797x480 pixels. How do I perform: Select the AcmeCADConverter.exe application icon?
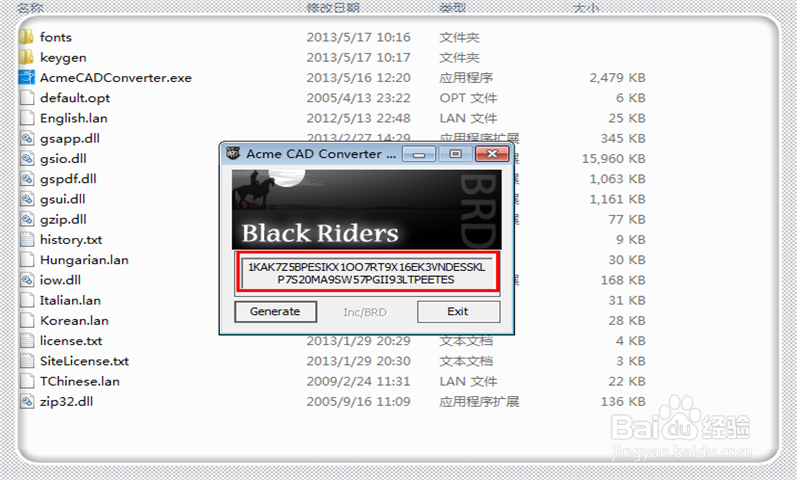(x=26, y=77)
